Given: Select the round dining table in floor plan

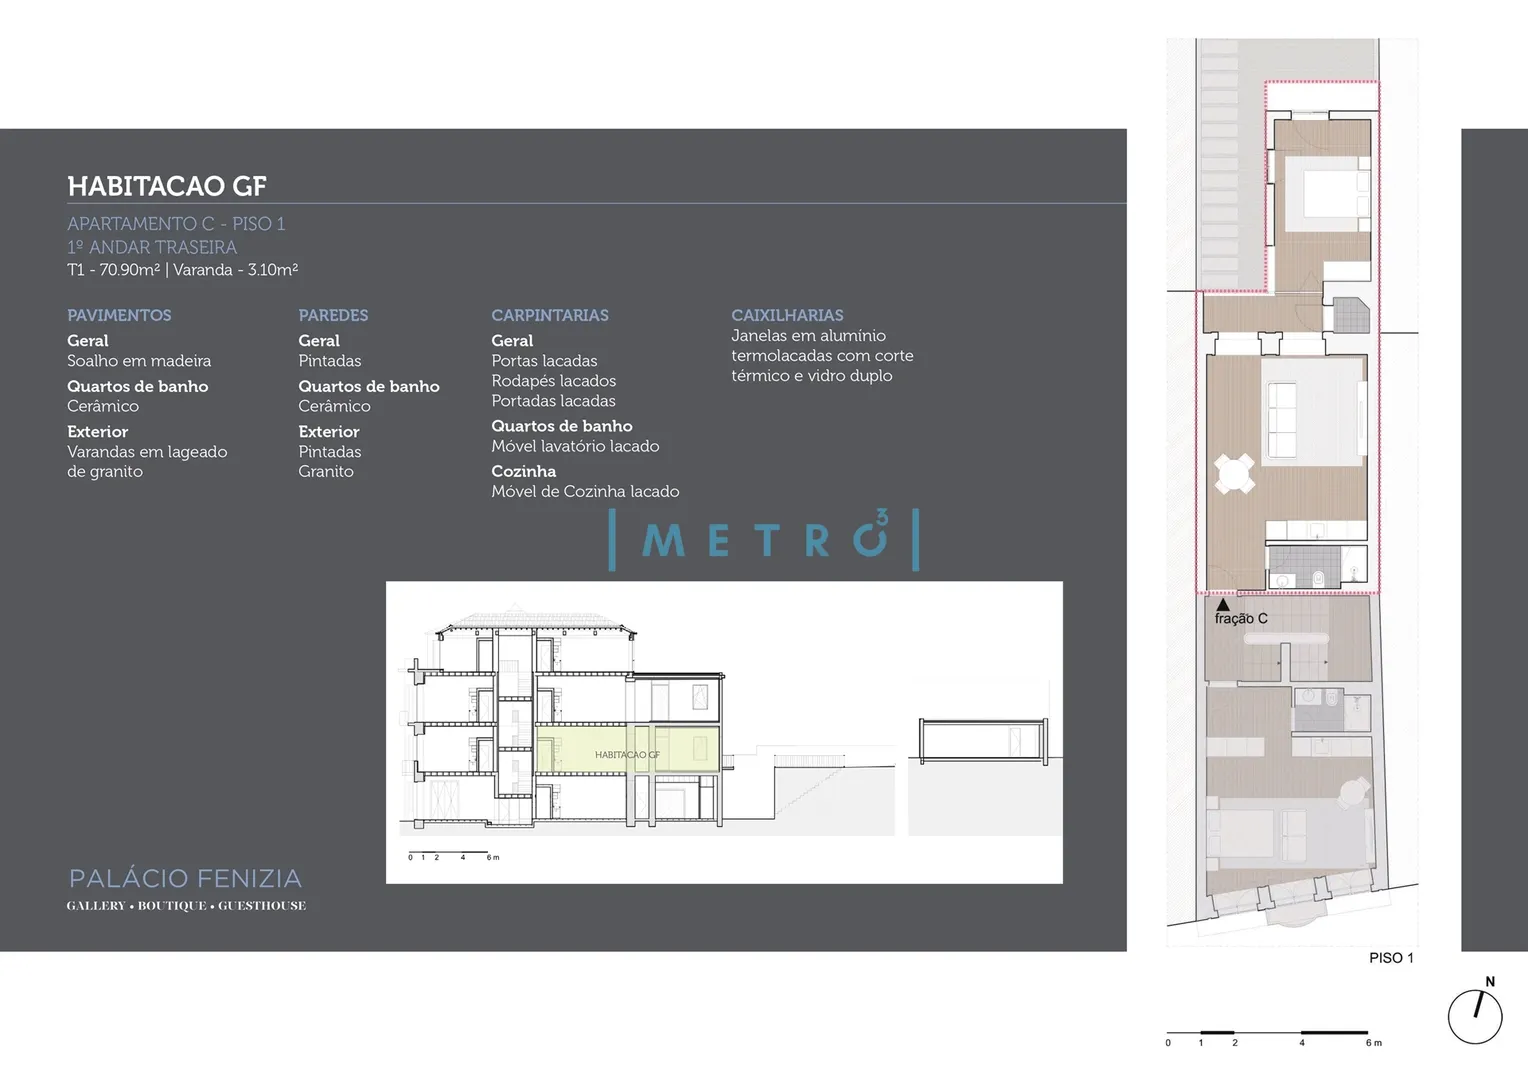Looking at the screenshot, I should click(1235, 474).
